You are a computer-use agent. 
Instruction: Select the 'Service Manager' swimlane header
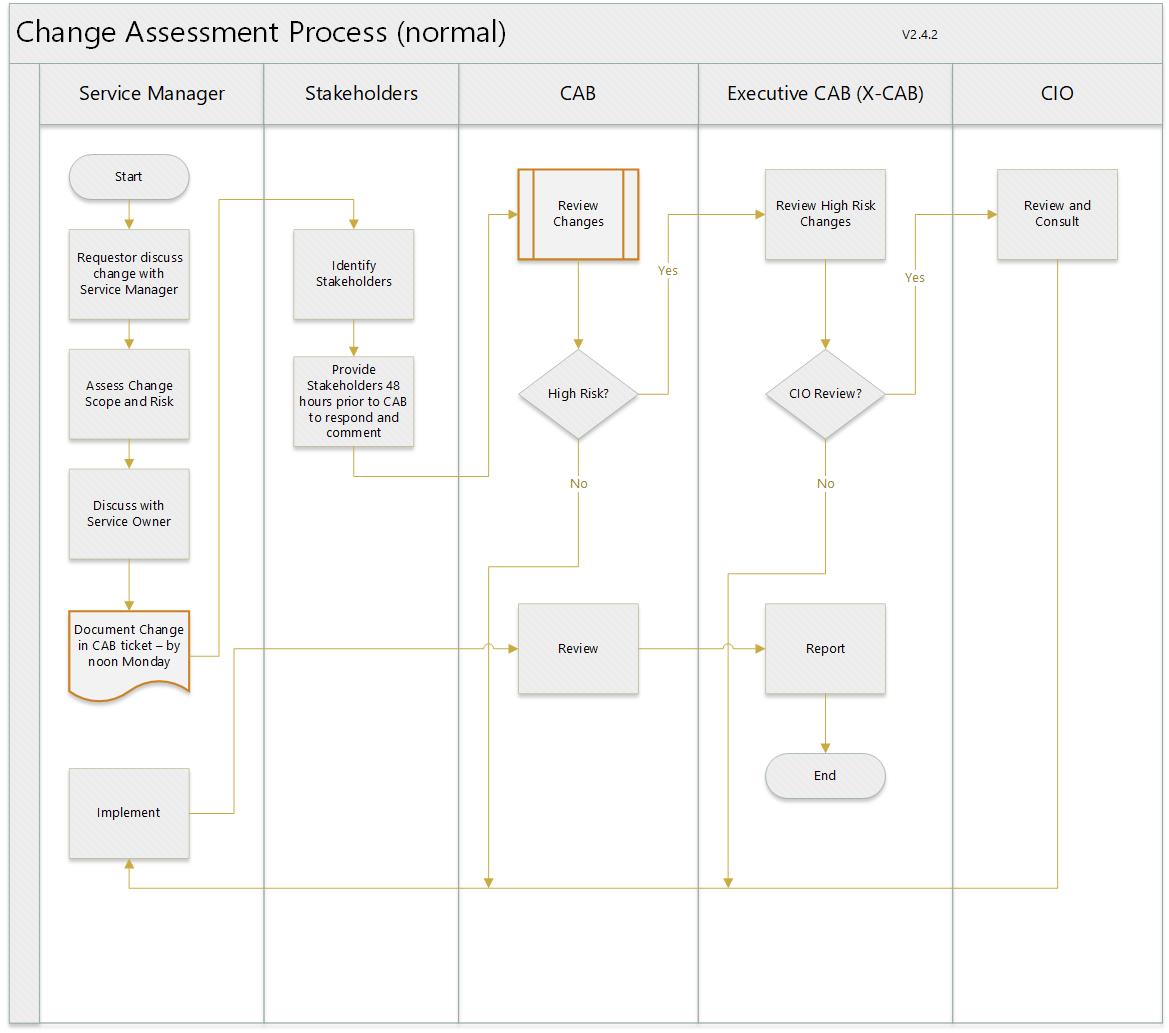pos(152,94)
